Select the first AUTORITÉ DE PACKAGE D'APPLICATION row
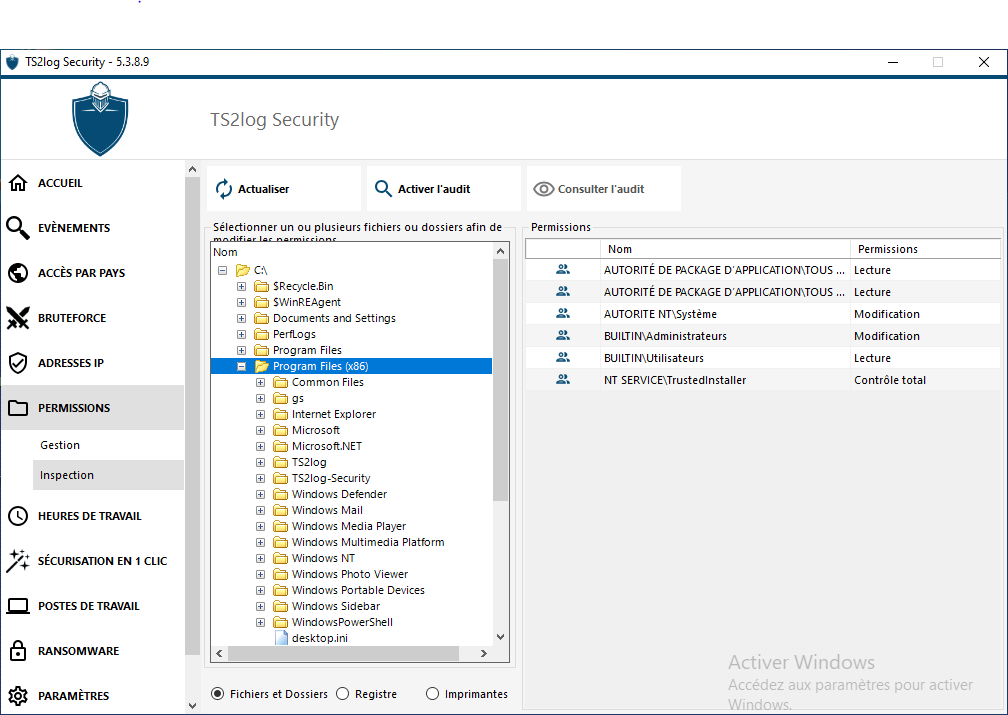 [x=762, y=270]
